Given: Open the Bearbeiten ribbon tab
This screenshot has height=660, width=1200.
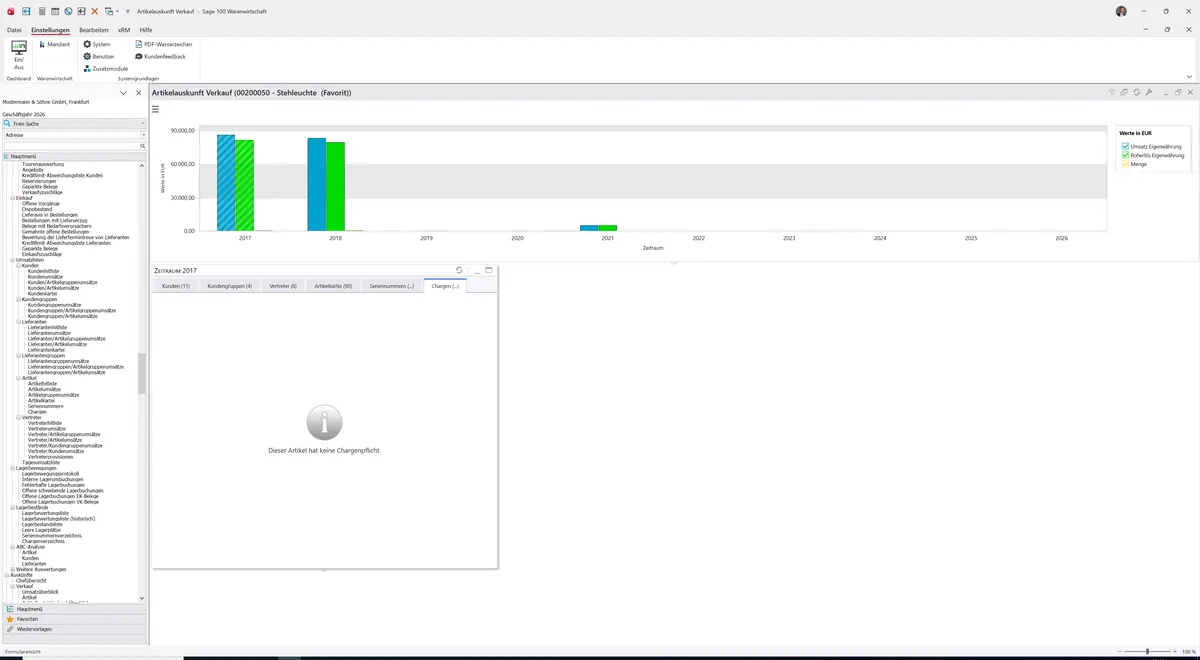Looking at the screenshot, I should click(94, 30).
